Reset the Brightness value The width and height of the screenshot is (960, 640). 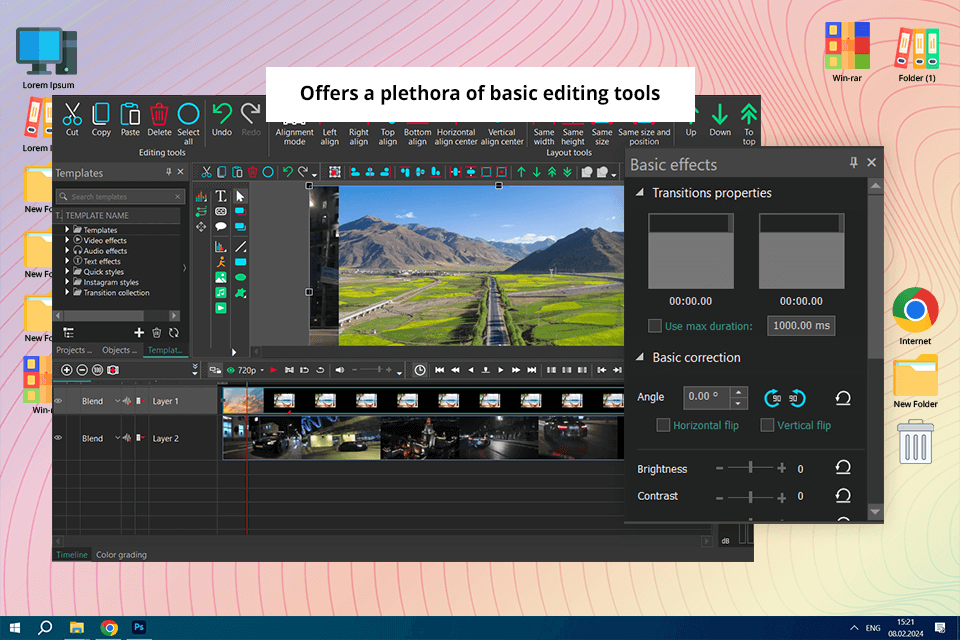pos(843,468)
